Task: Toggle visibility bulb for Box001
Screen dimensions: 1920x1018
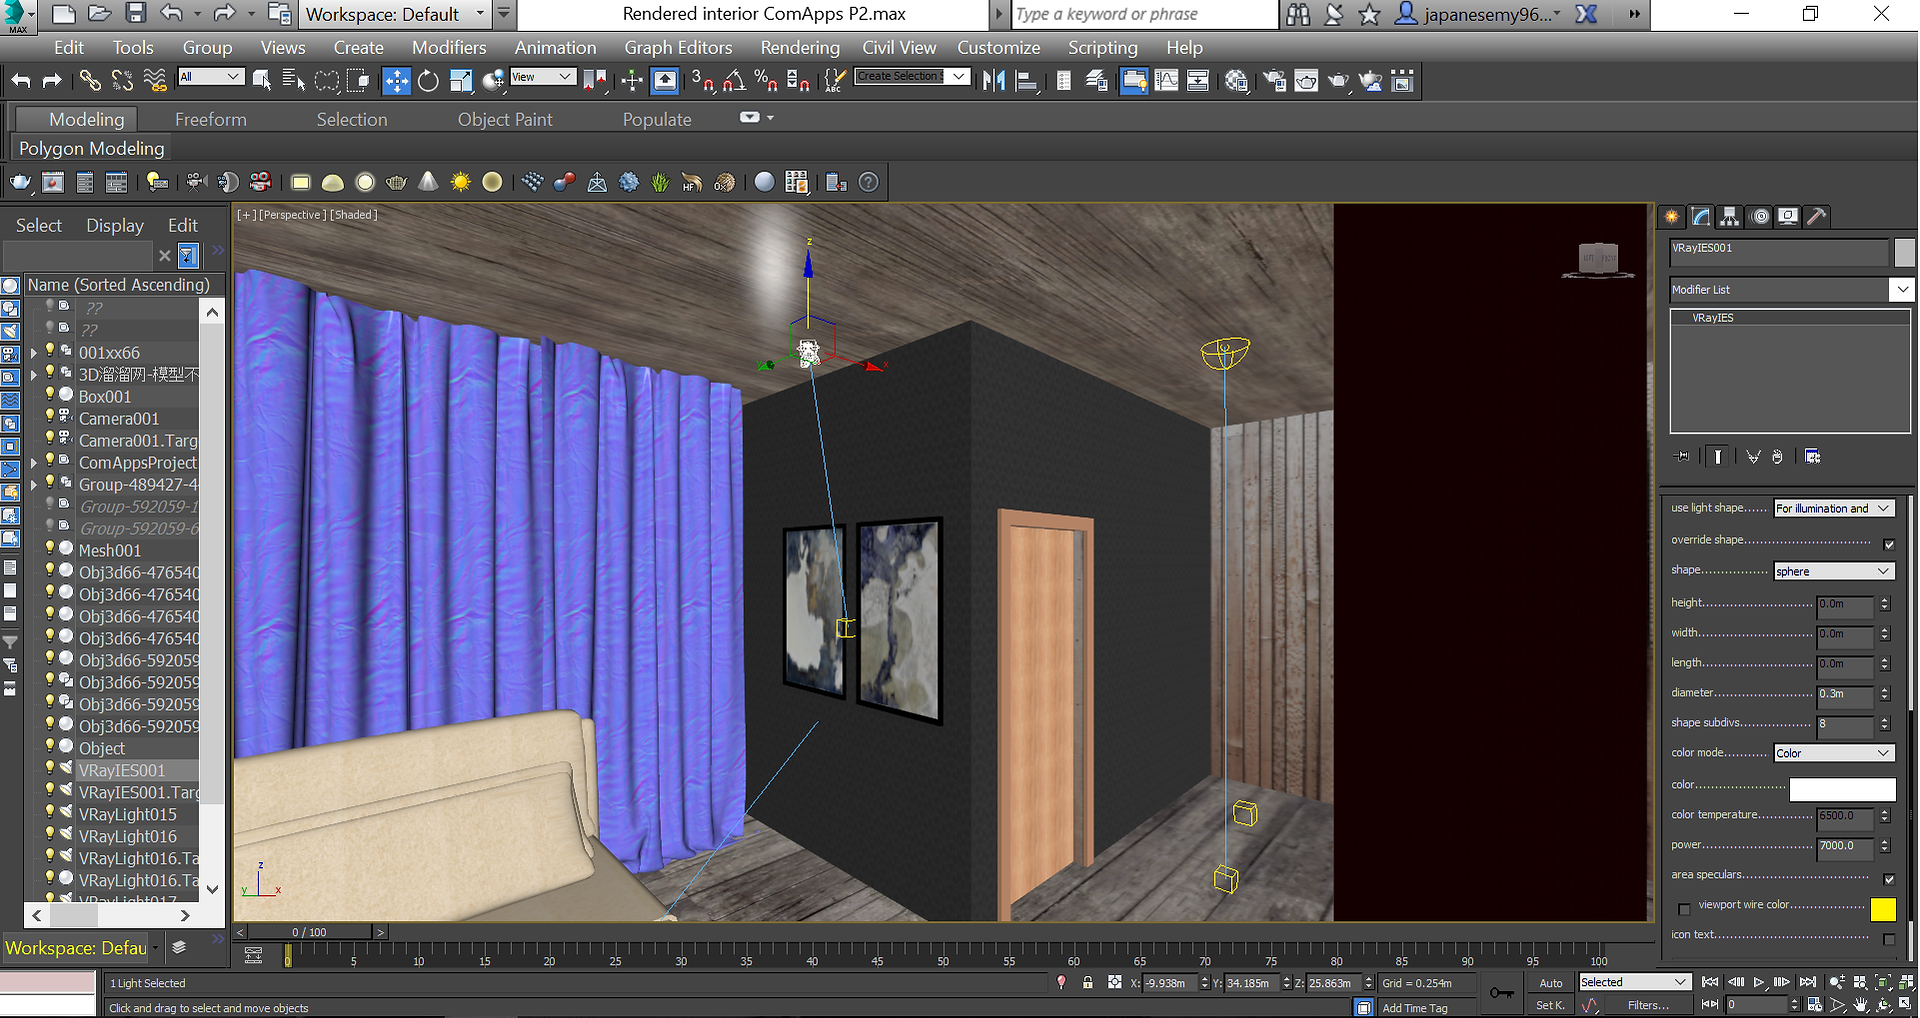Action: point(49,396)
